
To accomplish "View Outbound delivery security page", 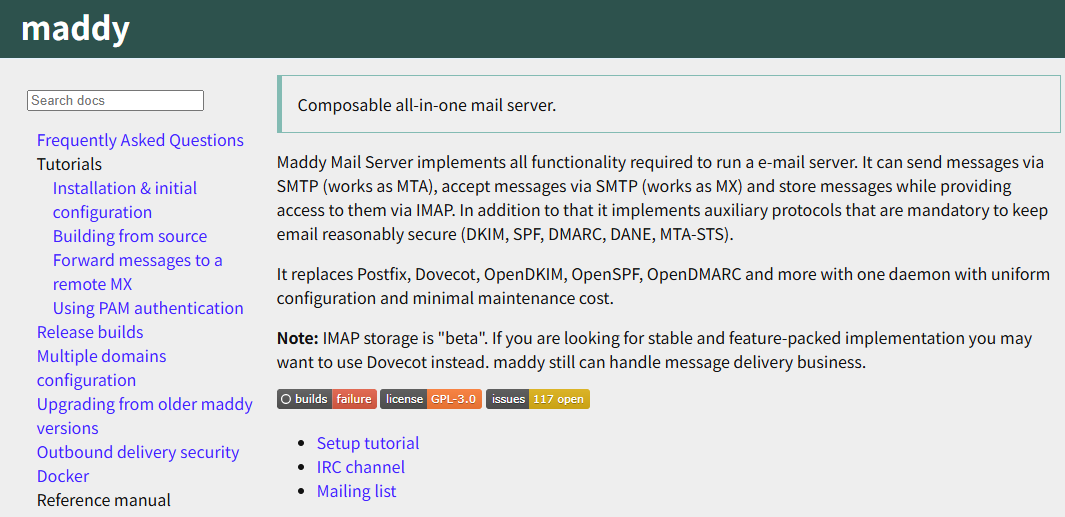I will pyautogui.click(x=138, y=452).
